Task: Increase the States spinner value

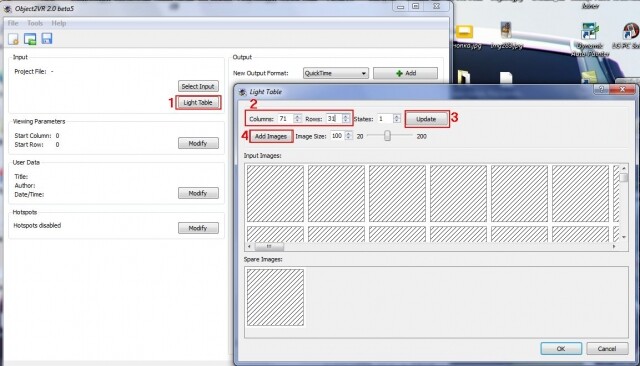Action: point(397,116)
